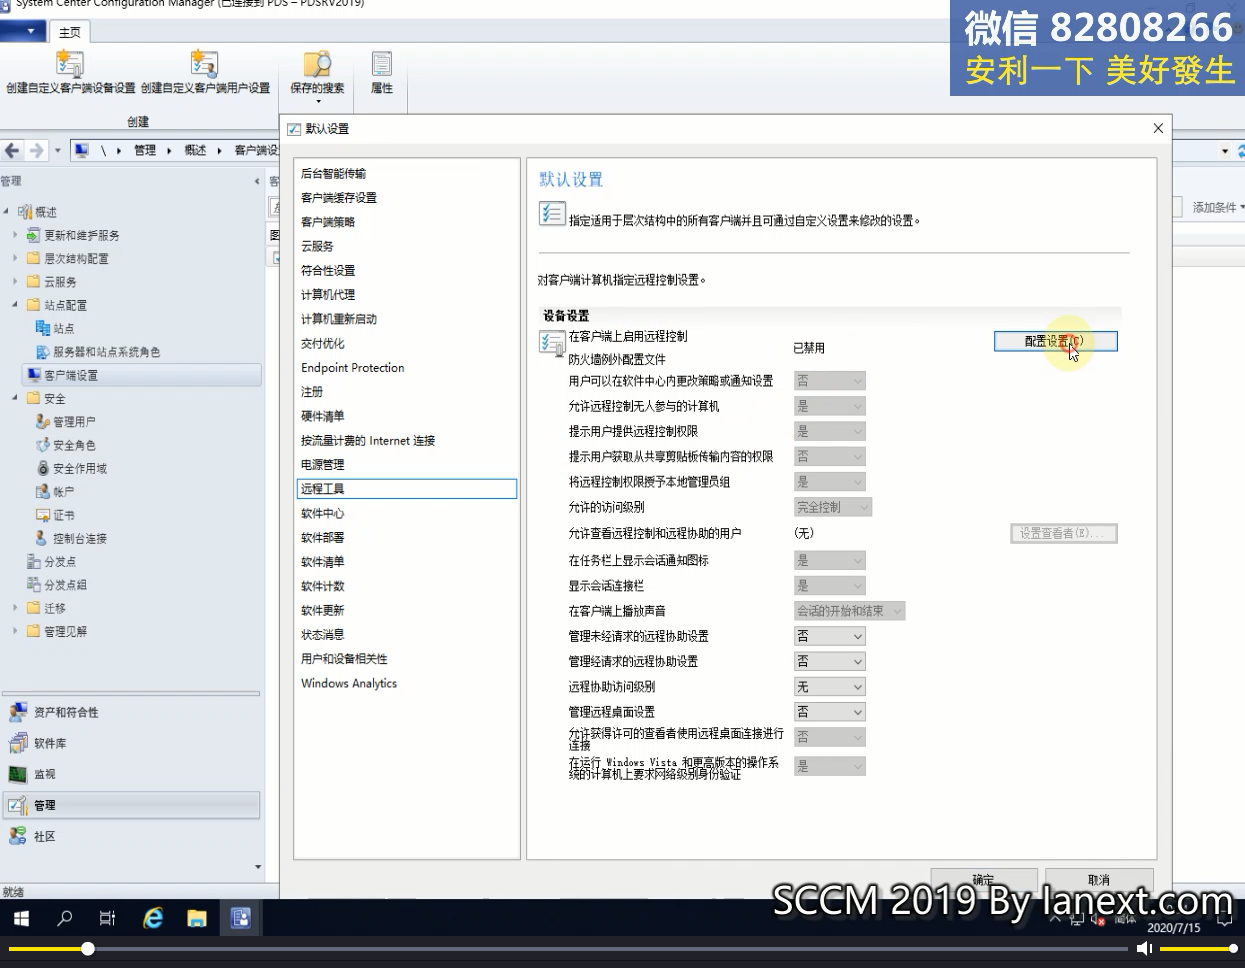This screenshot has height=968, width=1245.
Task: Open the 管理用户 node
Action: [74, 422]
